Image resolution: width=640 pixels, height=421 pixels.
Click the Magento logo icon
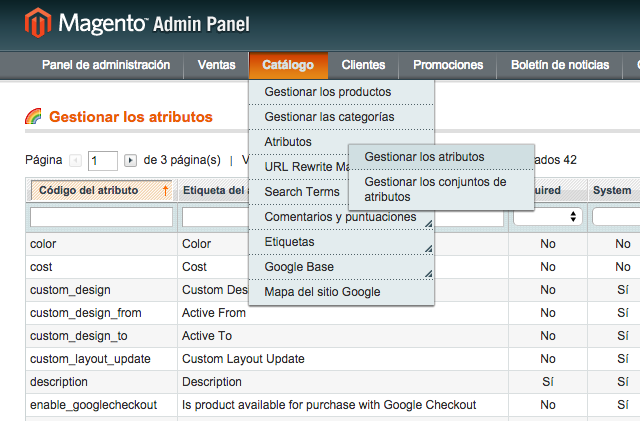38,23
